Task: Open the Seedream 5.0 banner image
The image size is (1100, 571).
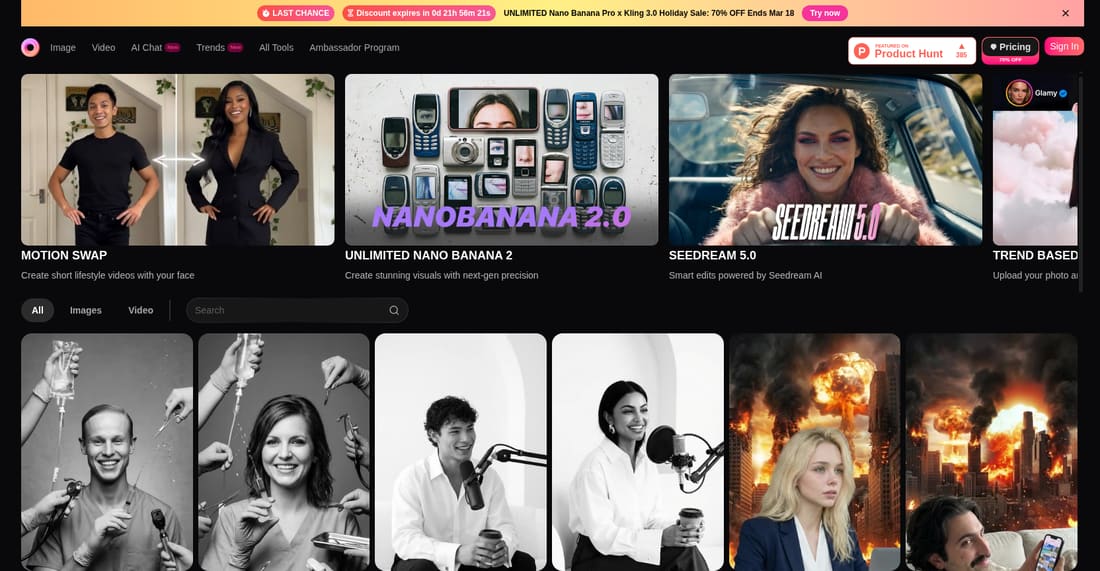Action: [825, 160]
